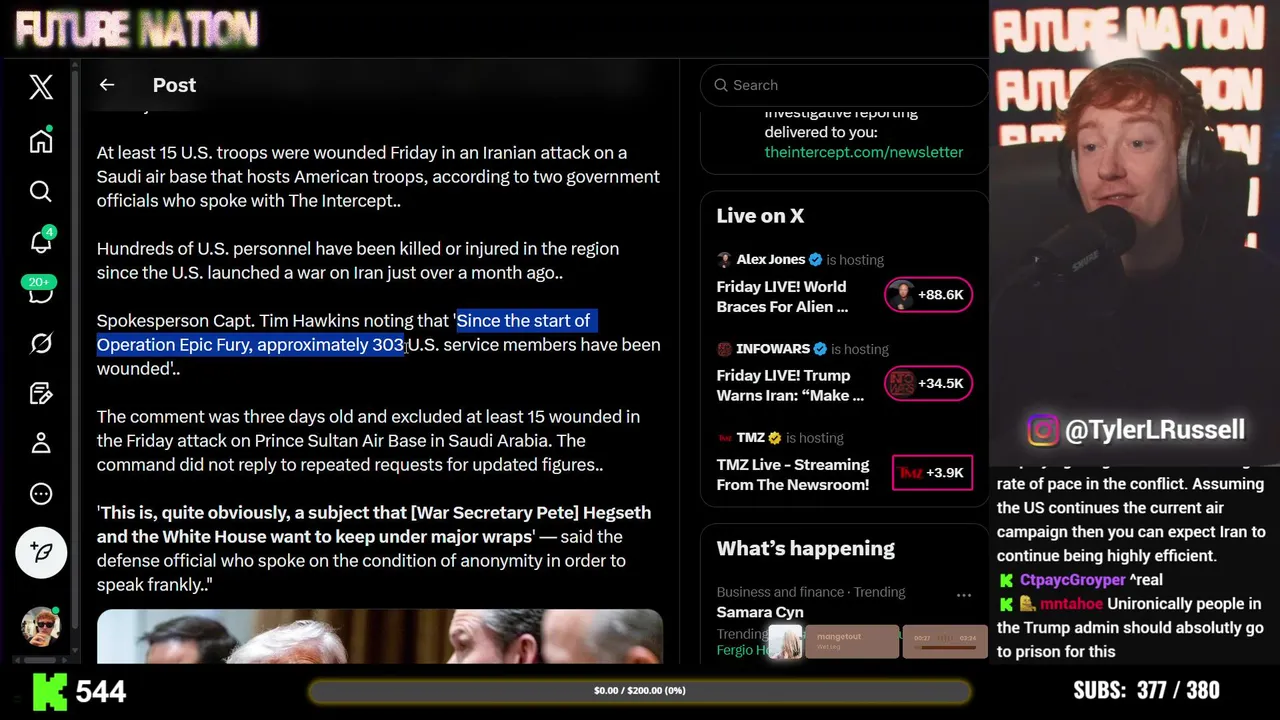
Task: Click the Kick logo in the bottom-left overlay
Action: (x=50, y=691)
